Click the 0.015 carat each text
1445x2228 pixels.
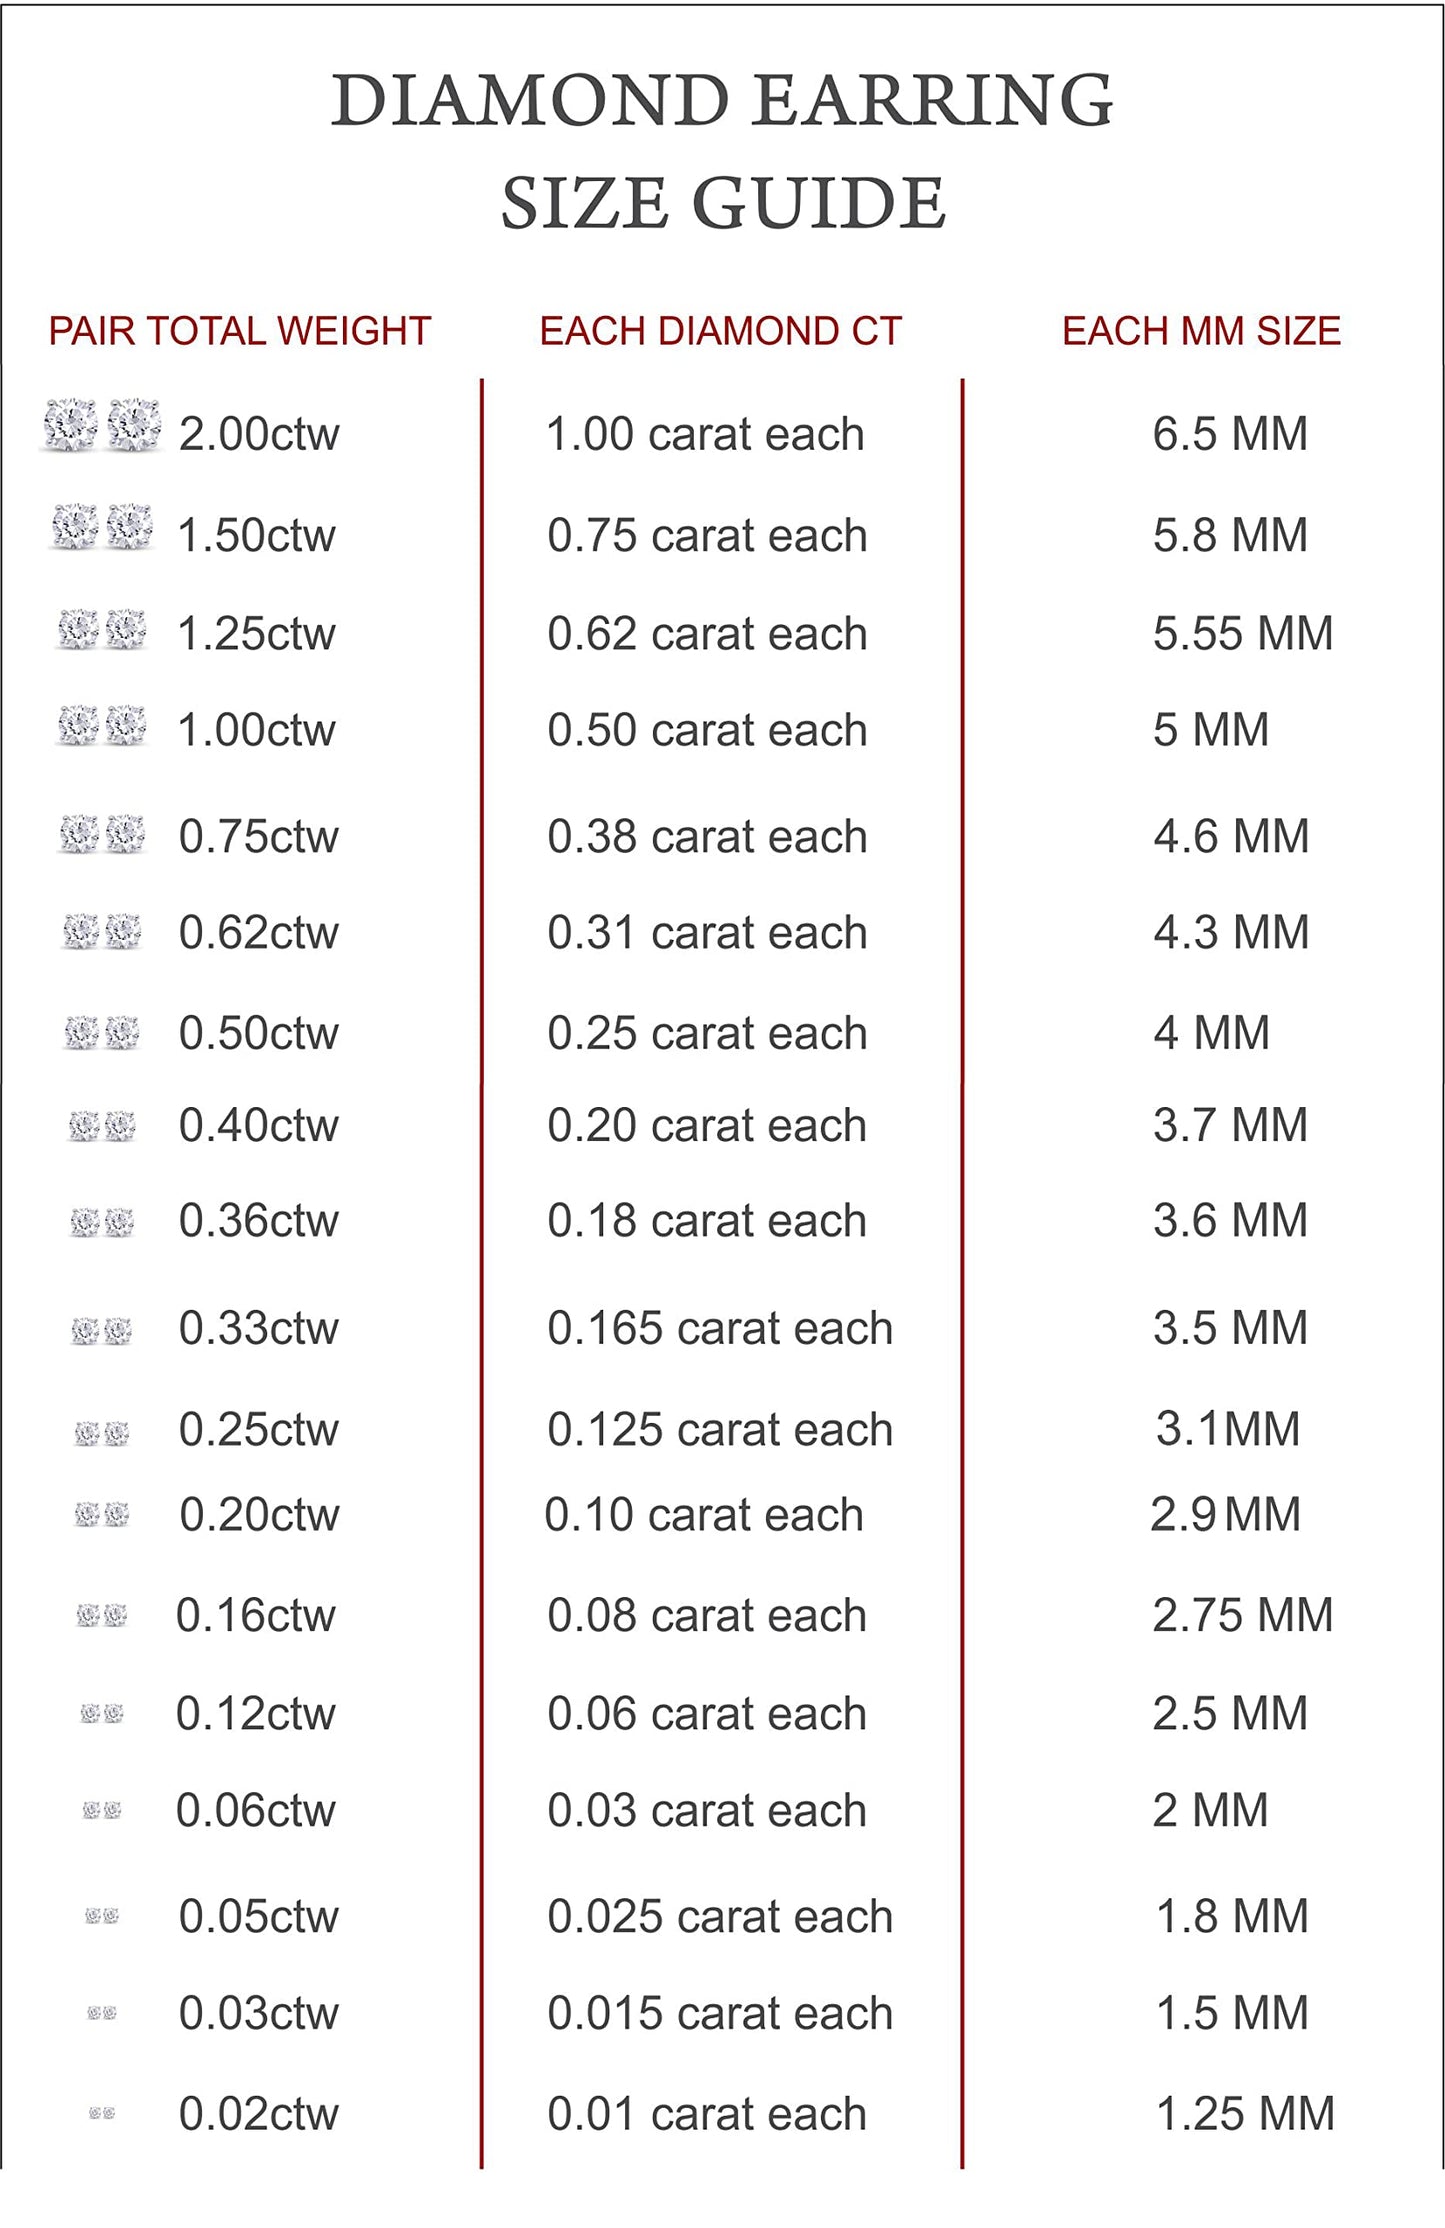pyautogui.click(x=720, y=2013)
